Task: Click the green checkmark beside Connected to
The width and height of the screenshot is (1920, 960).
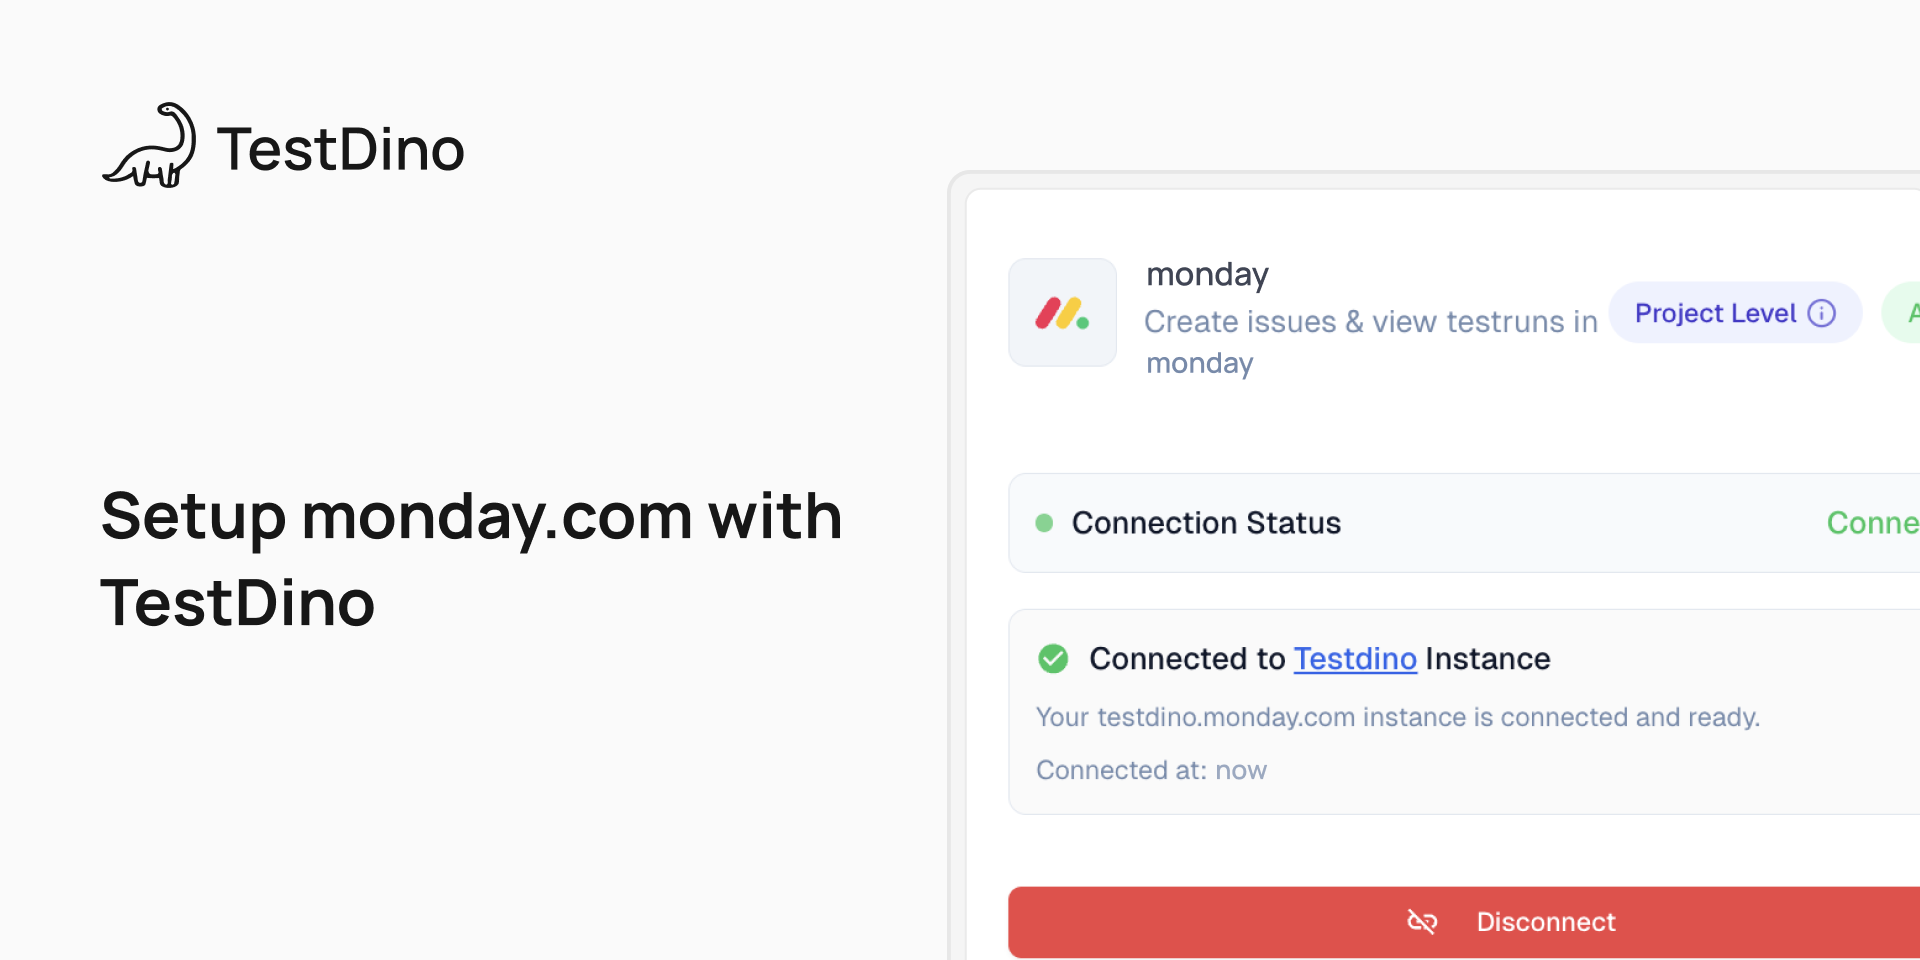Action: 1053,659
